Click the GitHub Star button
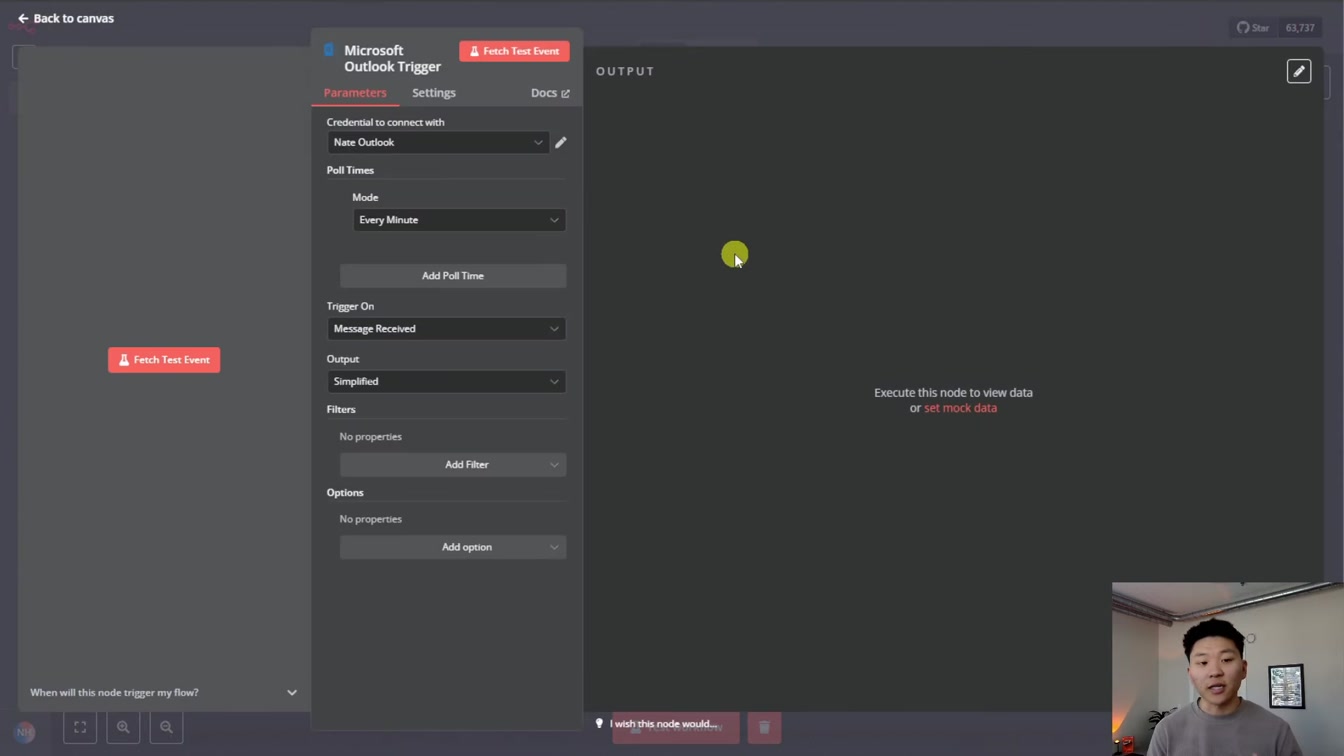The width and height of the screenshot is (1344, 756). click(x=1253, y=28)
